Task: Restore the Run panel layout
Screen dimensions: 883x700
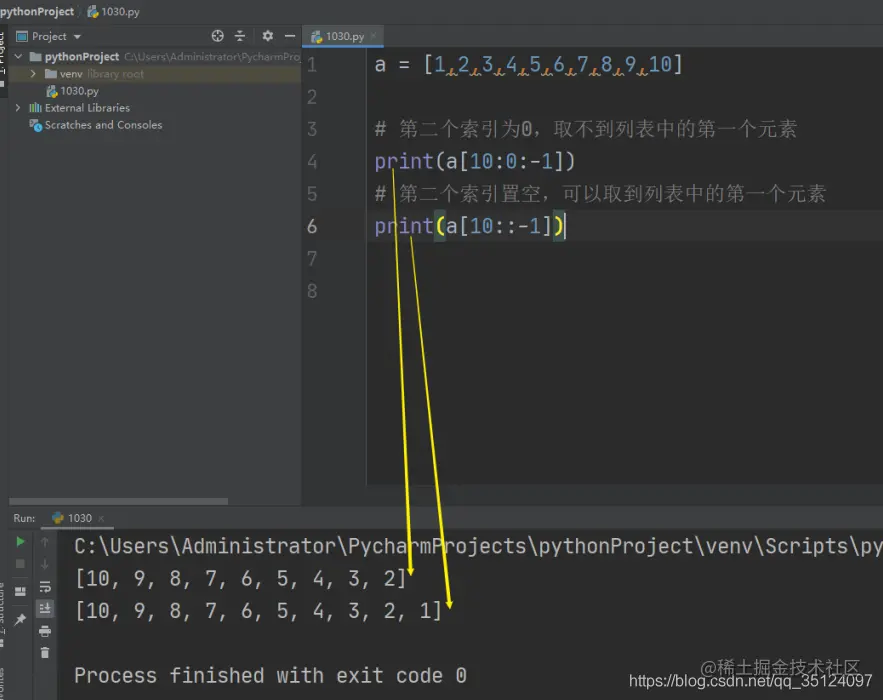Action: tap(20, 591)
